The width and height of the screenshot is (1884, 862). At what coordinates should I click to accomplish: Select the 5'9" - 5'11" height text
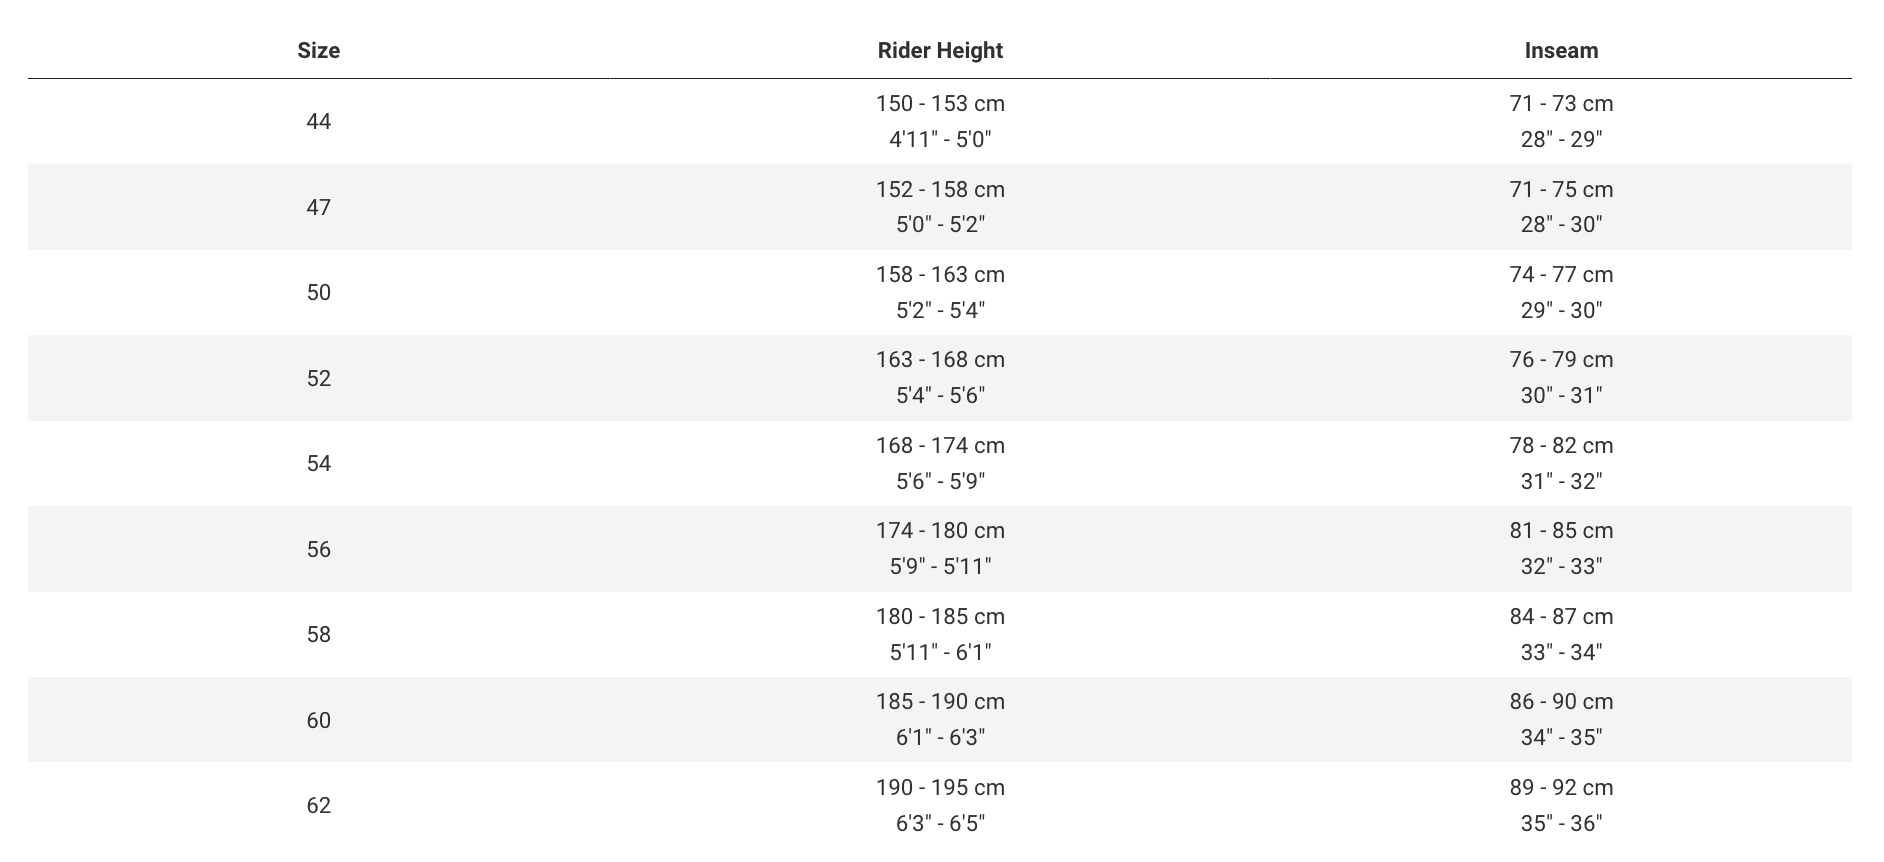tap(940, 567)
